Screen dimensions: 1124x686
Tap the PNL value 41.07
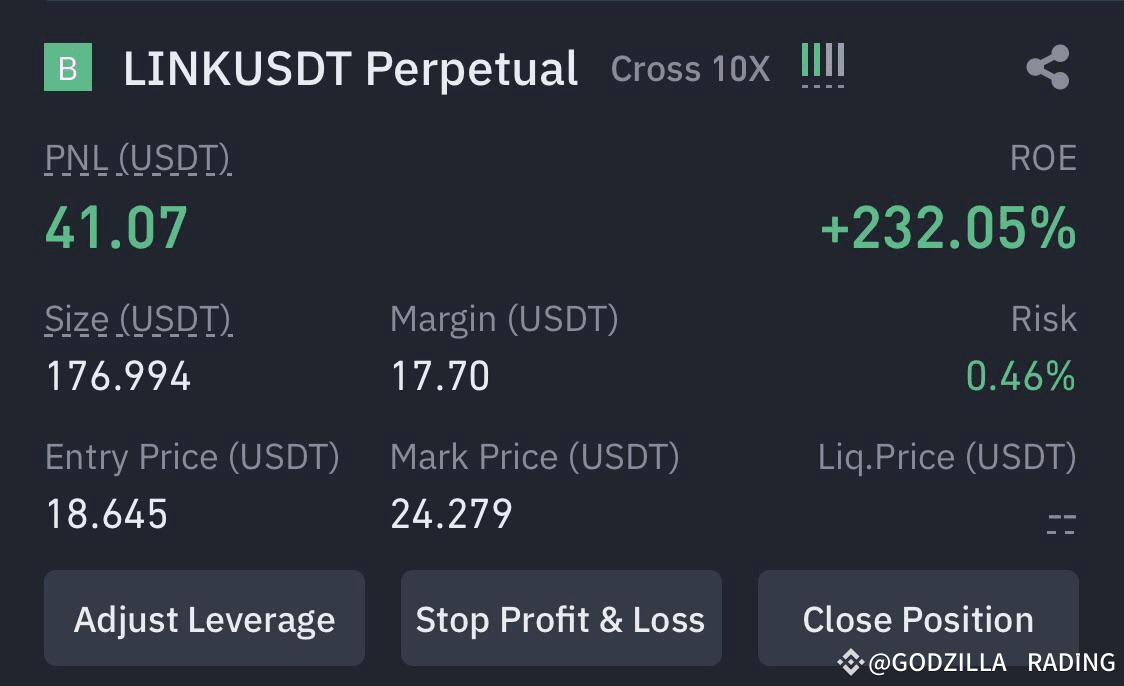pos(116,228)
